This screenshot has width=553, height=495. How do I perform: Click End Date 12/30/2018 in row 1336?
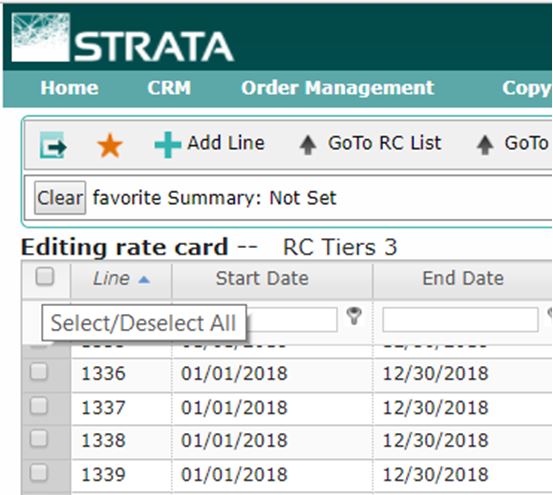[x=436, y=373]
